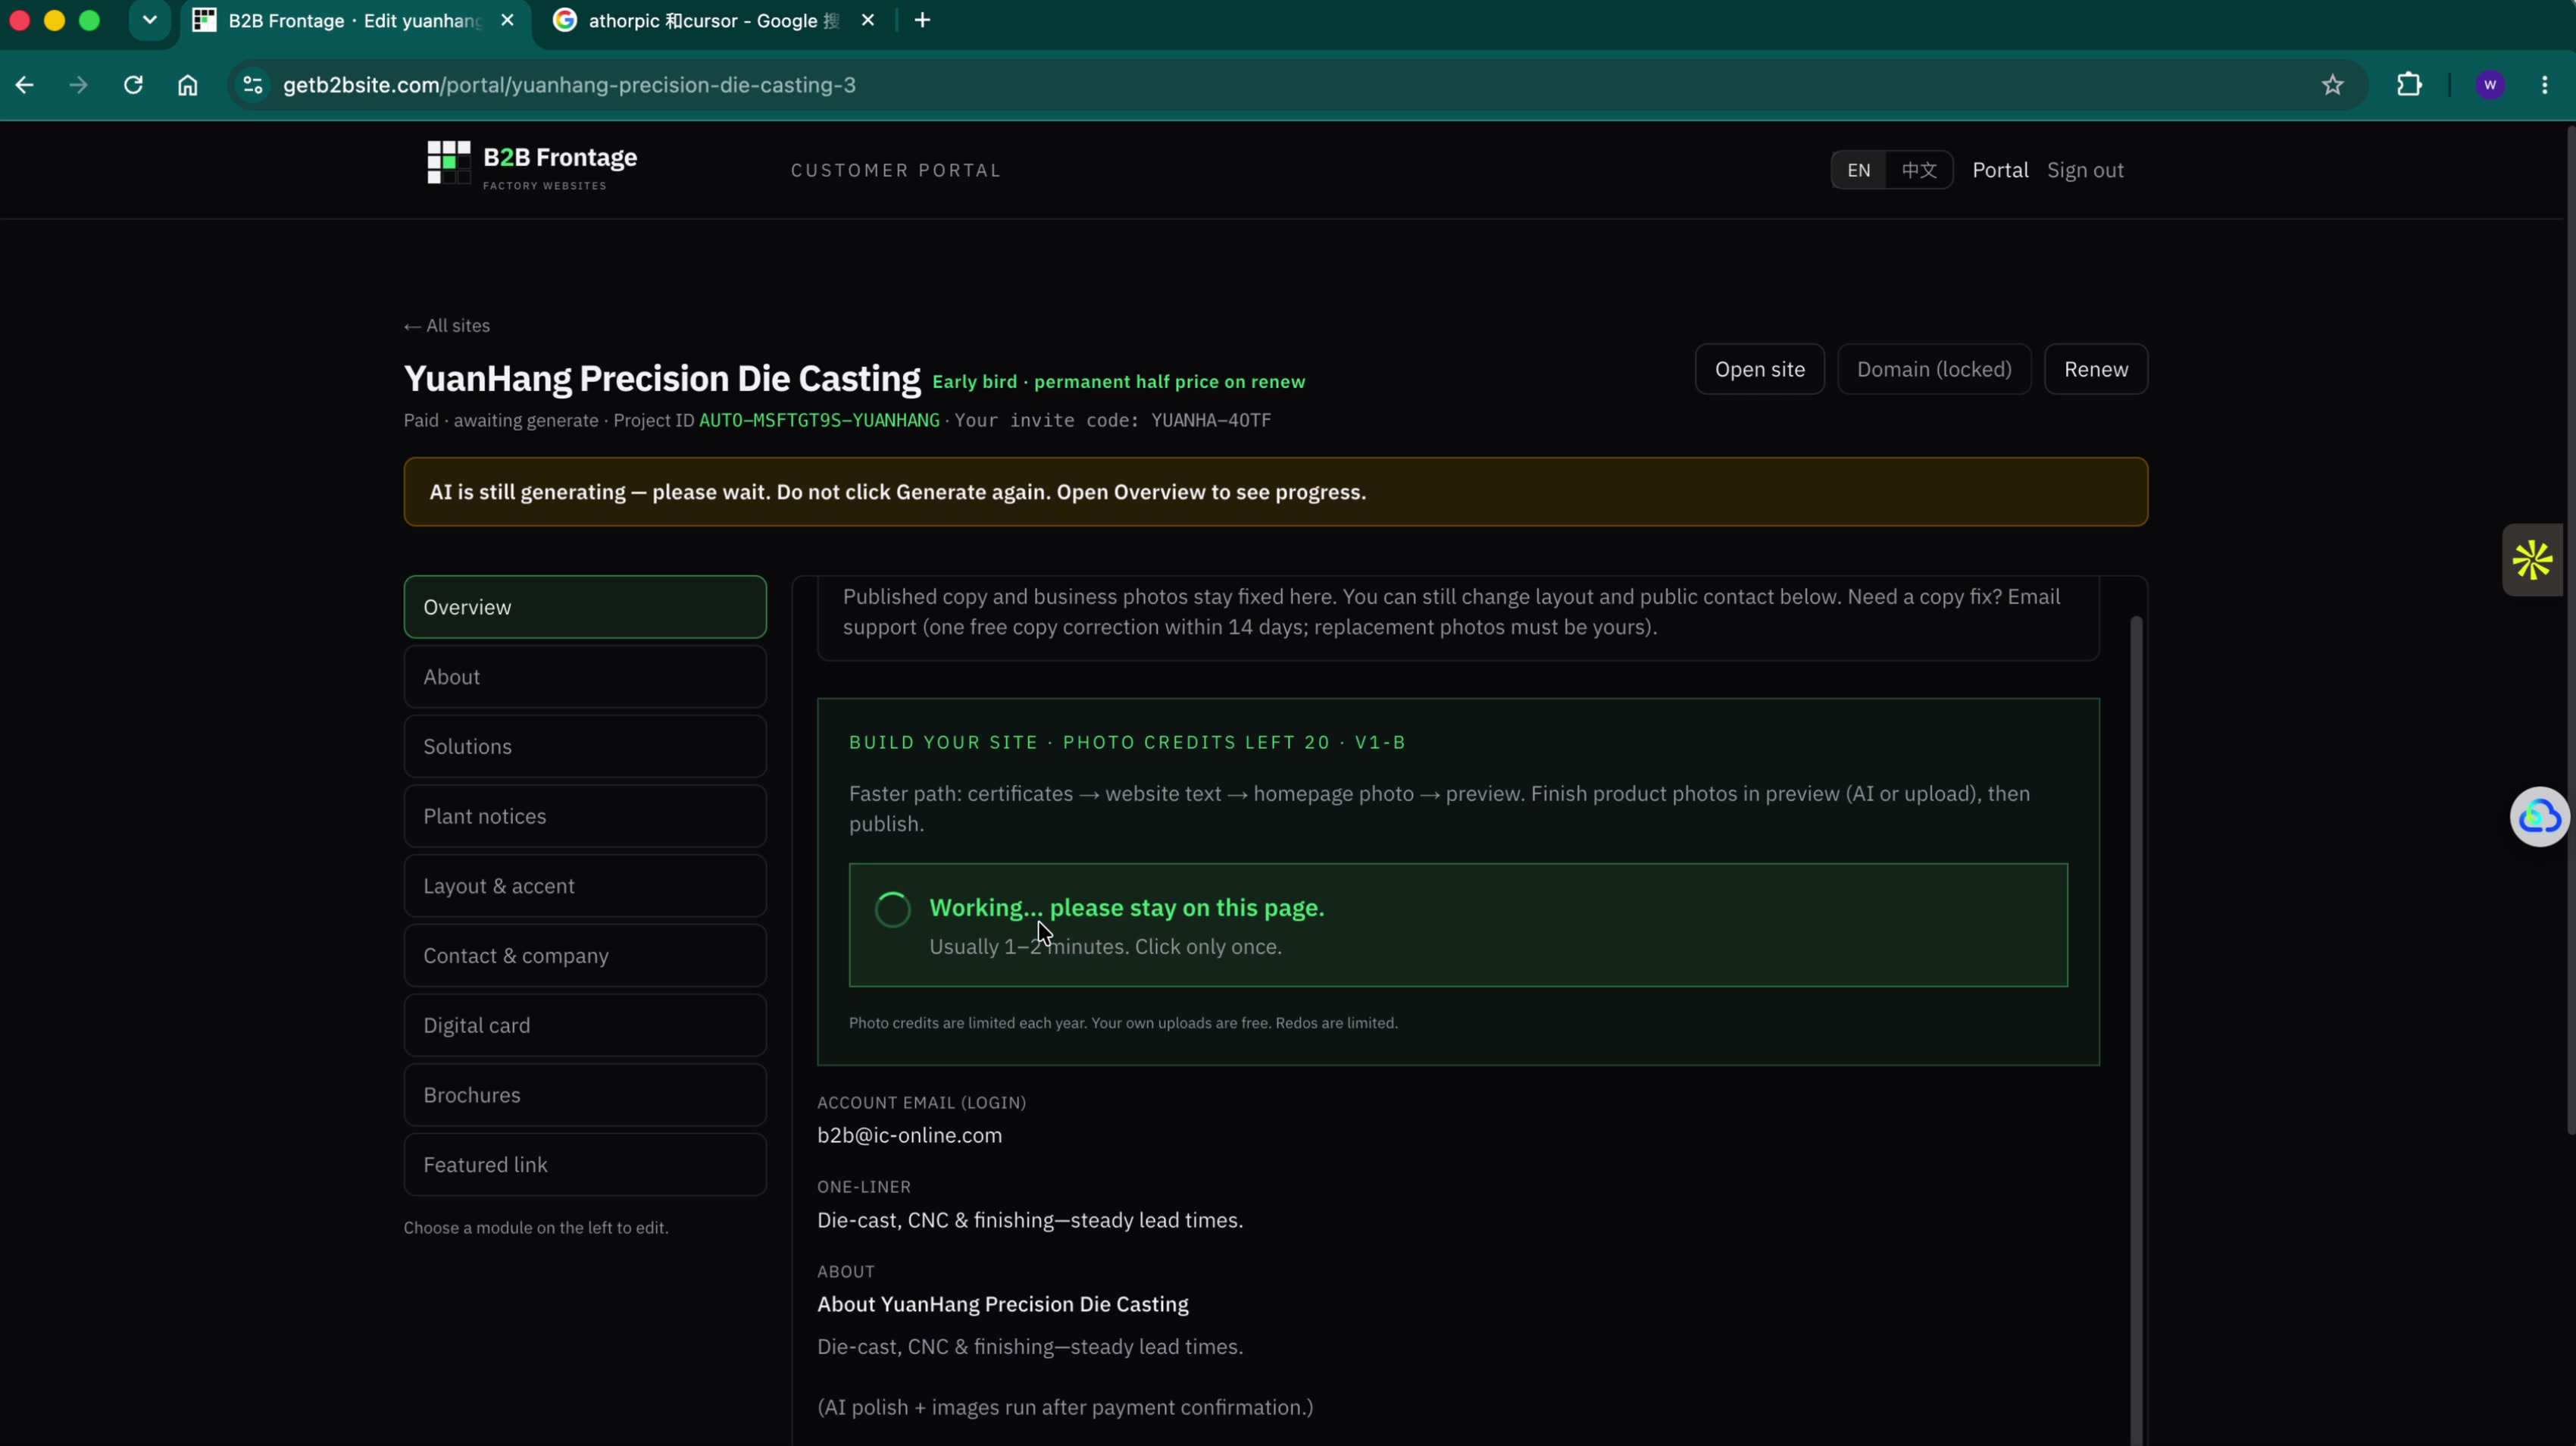Open the Contact & company module
The image size is (2576, 1446).
click(585, 956)
